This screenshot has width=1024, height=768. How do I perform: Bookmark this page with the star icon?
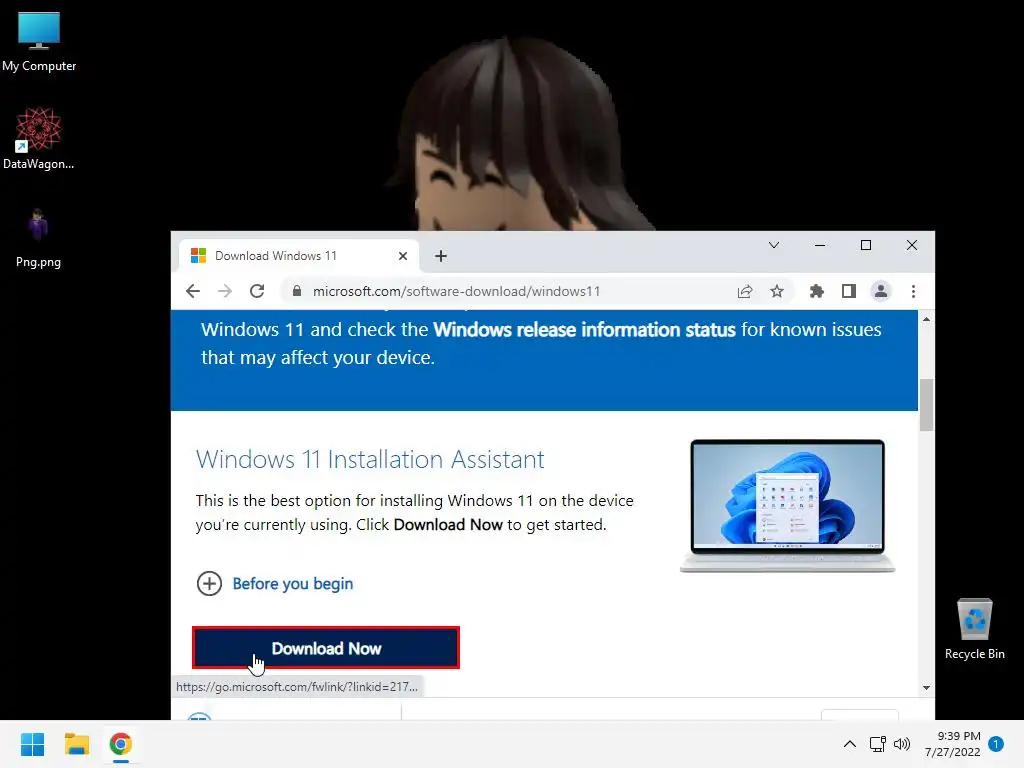click(x=776, y=291)
